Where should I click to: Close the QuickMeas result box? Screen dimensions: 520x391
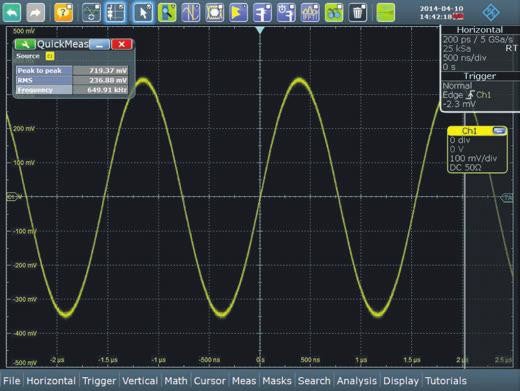(x=122, y=44)
